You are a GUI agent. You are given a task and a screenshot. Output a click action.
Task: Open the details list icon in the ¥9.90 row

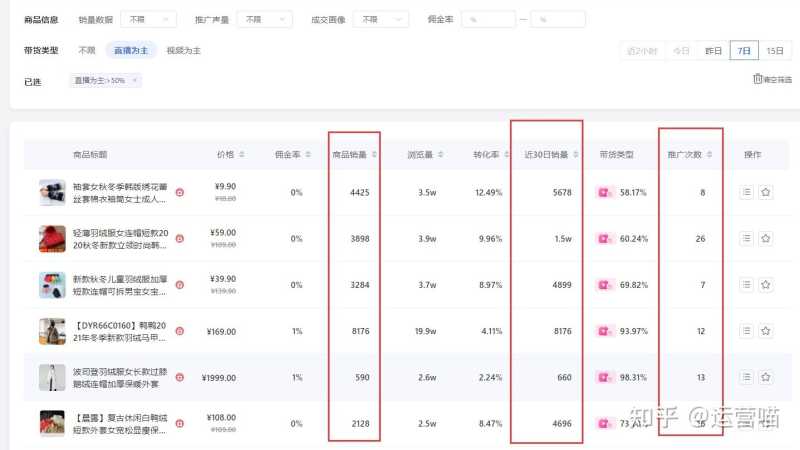pos(746,192)
